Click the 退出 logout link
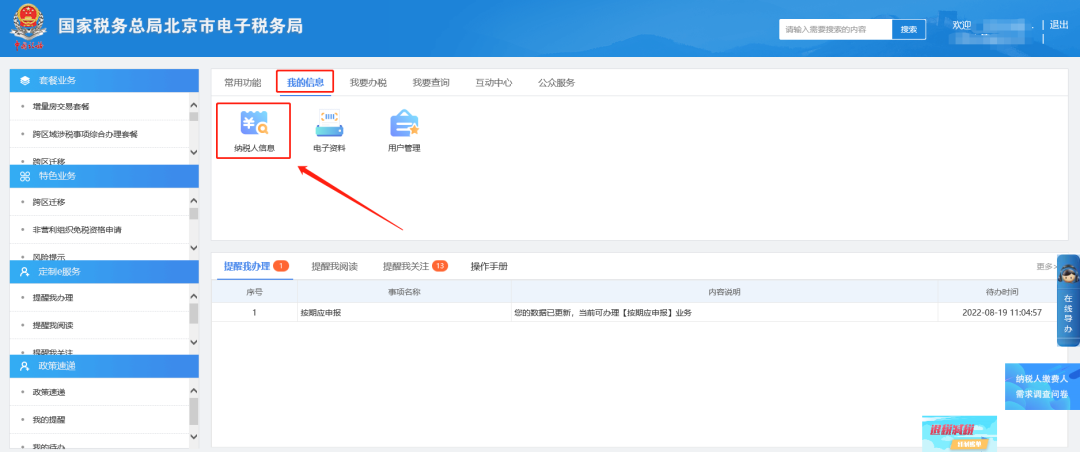The image size is (1080, 452). [1059, 25]
